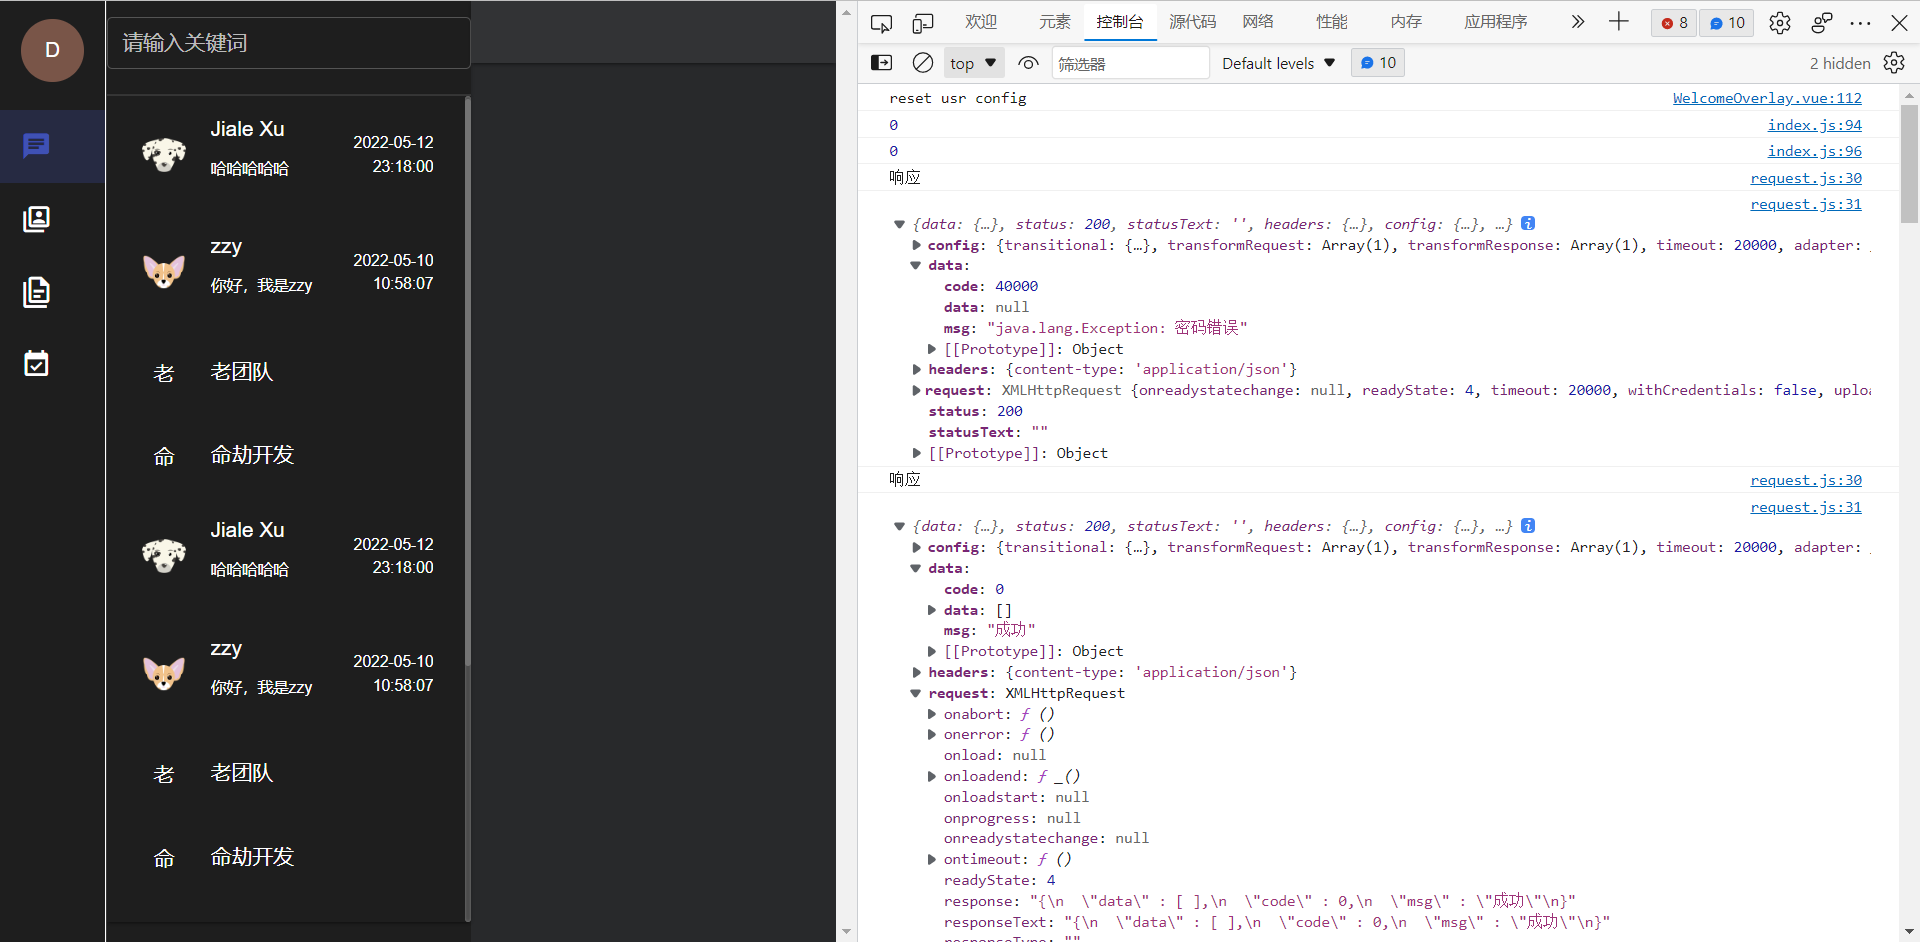Expand the config object in the response
This screenshot has width=1920, height=942.
click(x=916, y=245)
